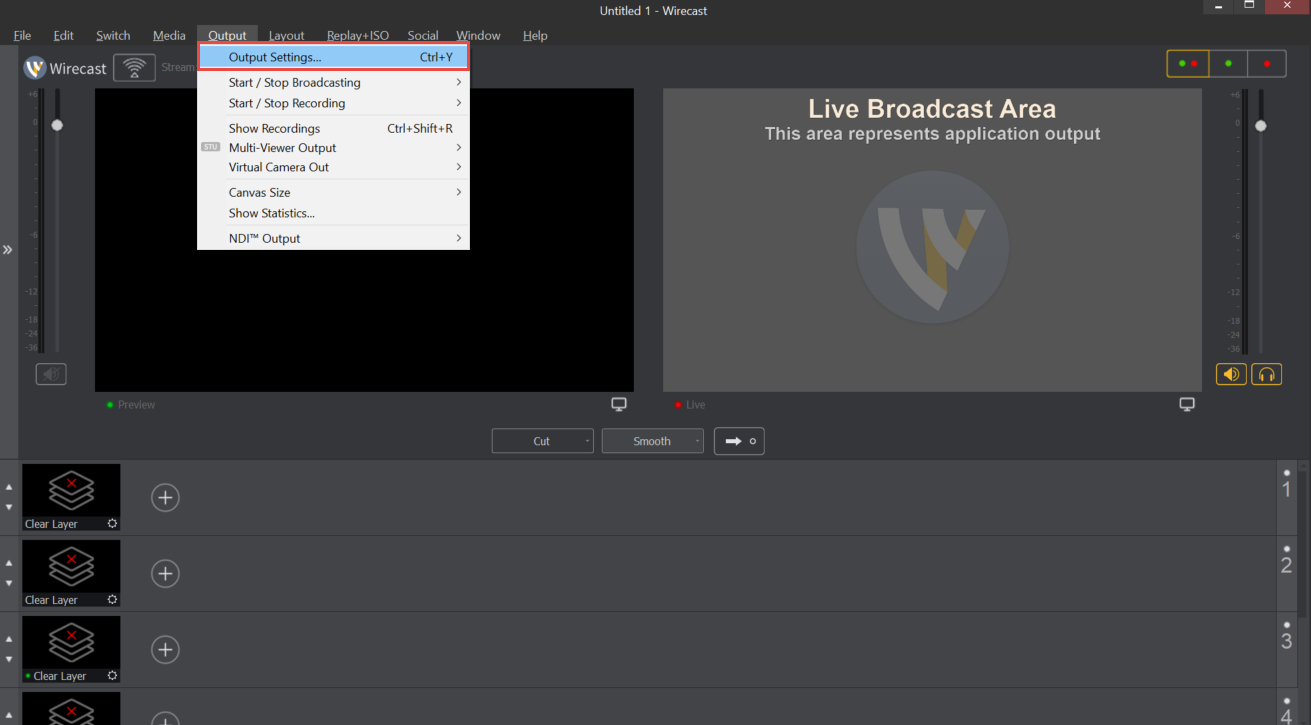The width and height of the screenshot is (1311, 725).
Task: Click the fullscreen monitor icon under Preview
Action: 618,403
